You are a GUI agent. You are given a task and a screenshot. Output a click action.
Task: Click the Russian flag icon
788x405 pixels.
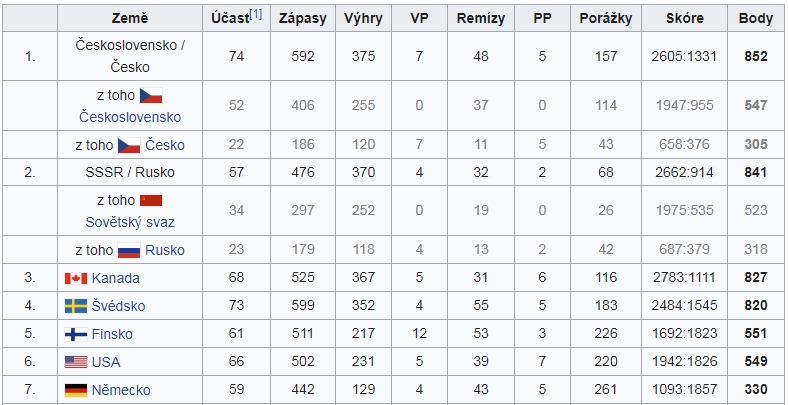pos(129,250)
